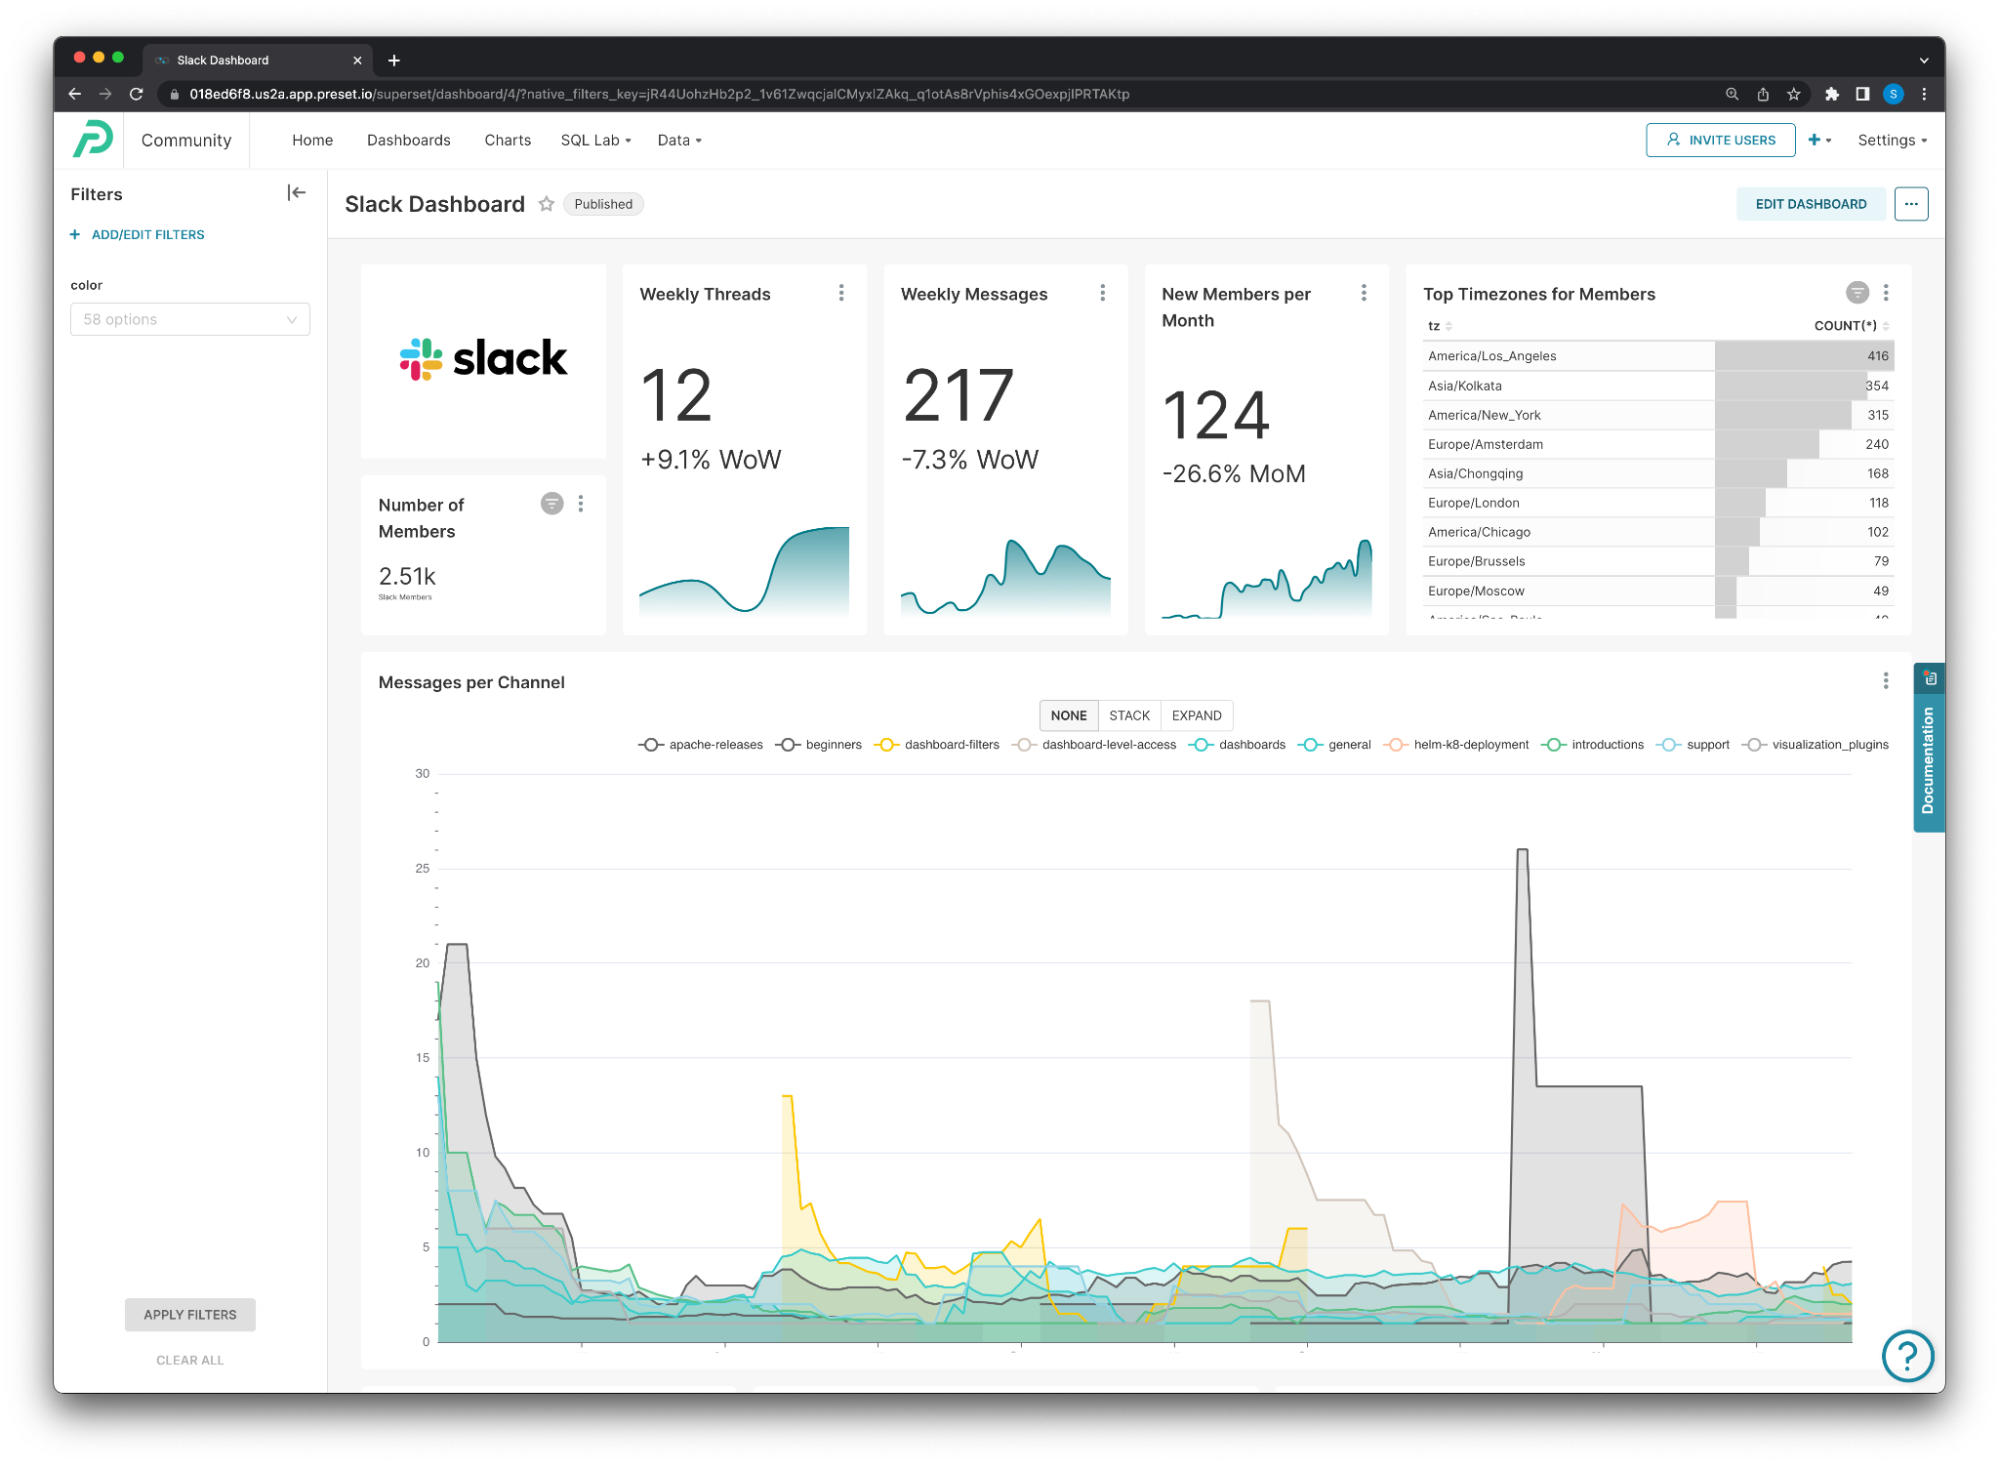This screenshot has width=1999, height=1465.
Task: Open Messages per Channel options menu
Action: coord(1885,681)
